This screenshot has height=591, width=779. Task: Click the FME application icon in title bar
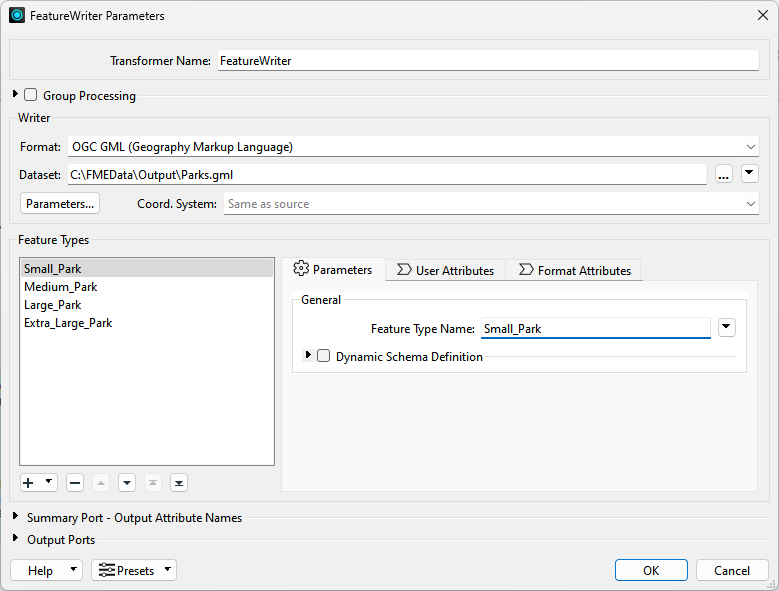point(17,15)
